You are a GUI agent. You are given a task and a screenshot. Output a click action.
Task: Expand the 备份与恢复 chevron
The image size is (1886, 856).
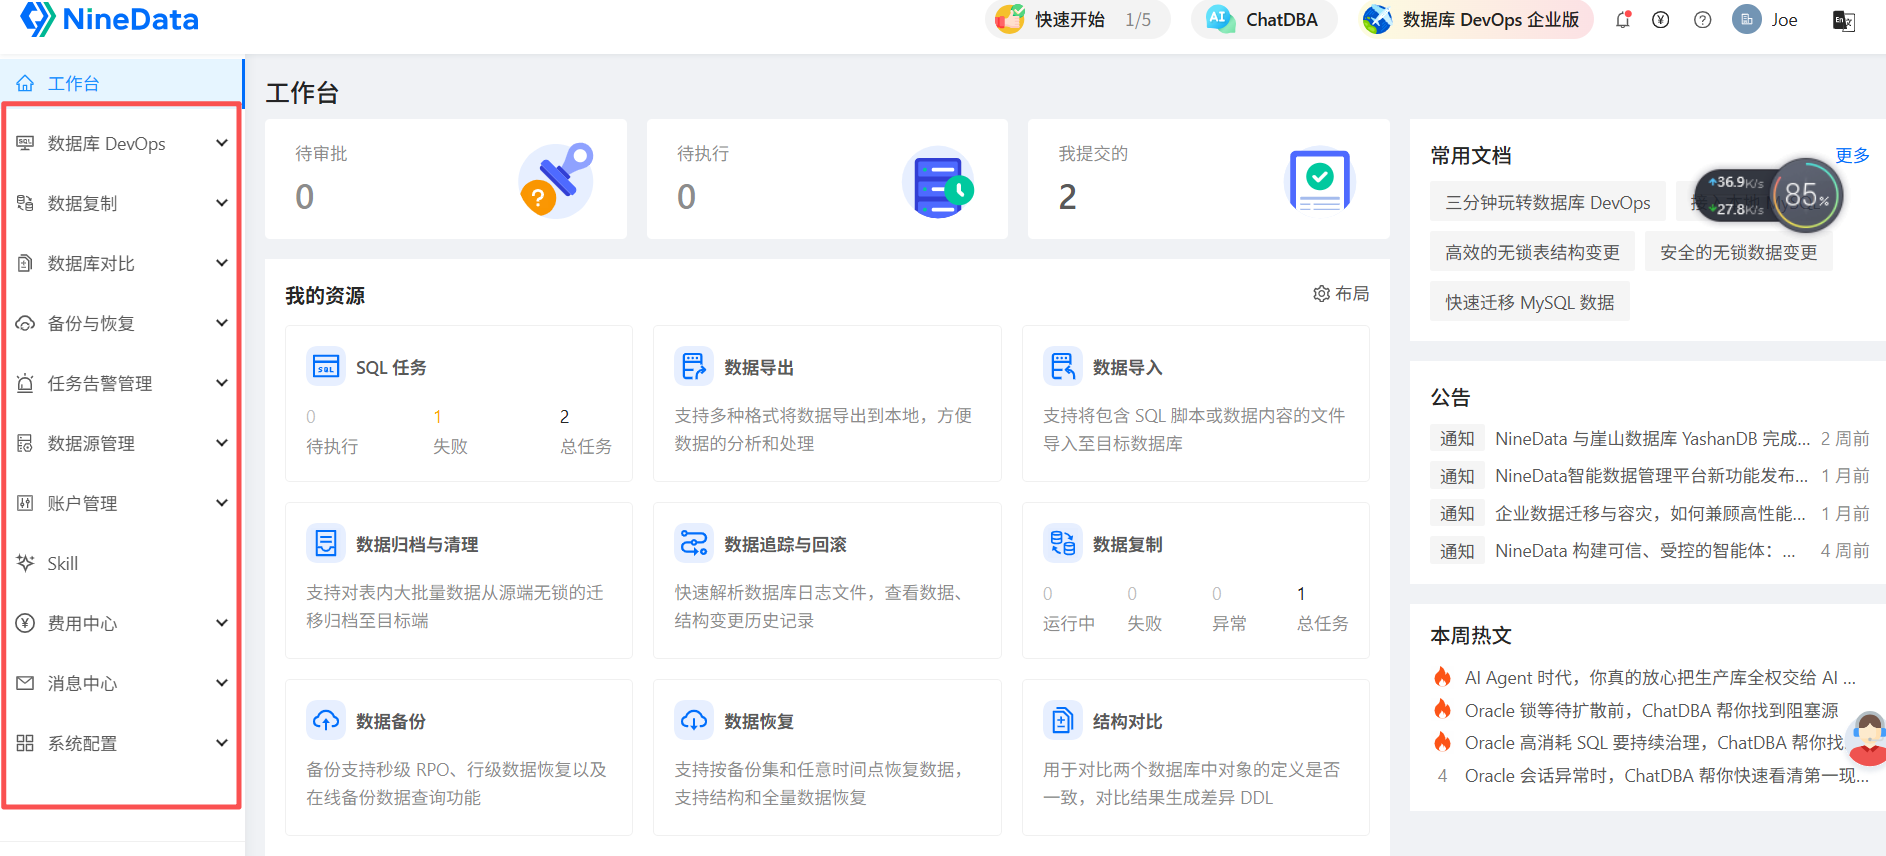[222, 323]
